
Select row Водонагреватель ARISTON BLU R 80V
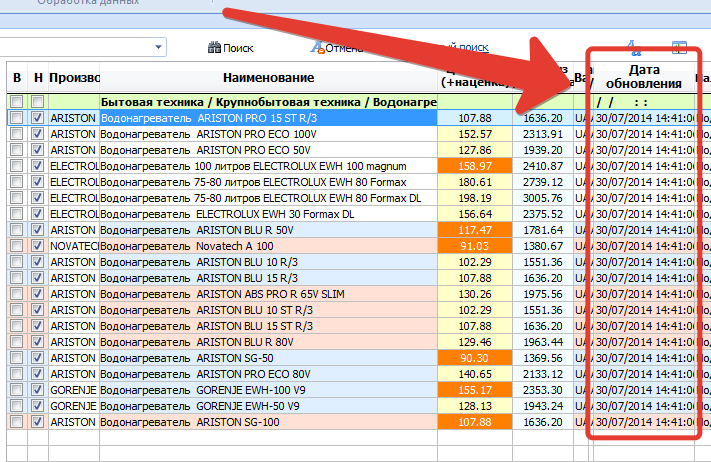click(268, 342)
